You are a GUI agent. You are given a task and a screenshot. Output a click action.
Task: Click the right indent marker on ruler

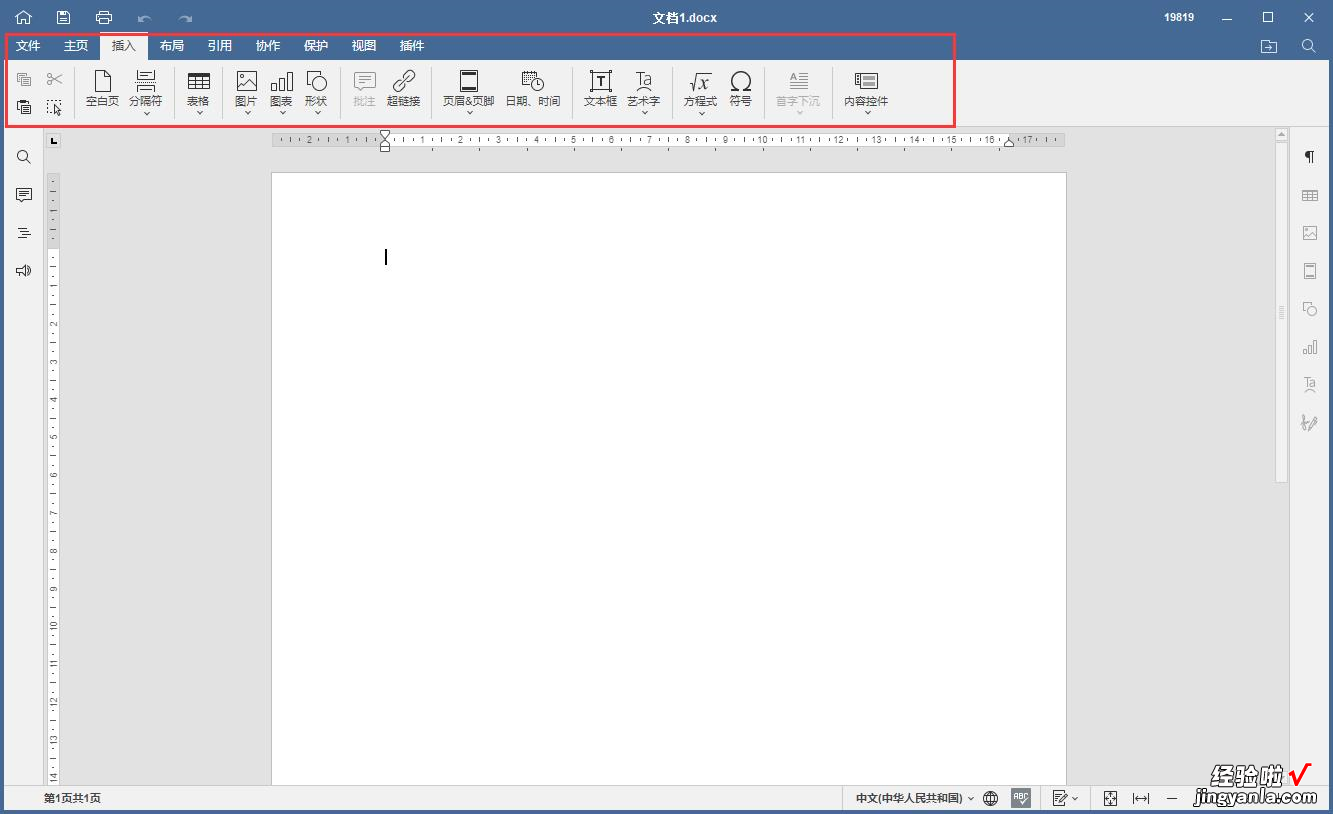point(1009,143)
